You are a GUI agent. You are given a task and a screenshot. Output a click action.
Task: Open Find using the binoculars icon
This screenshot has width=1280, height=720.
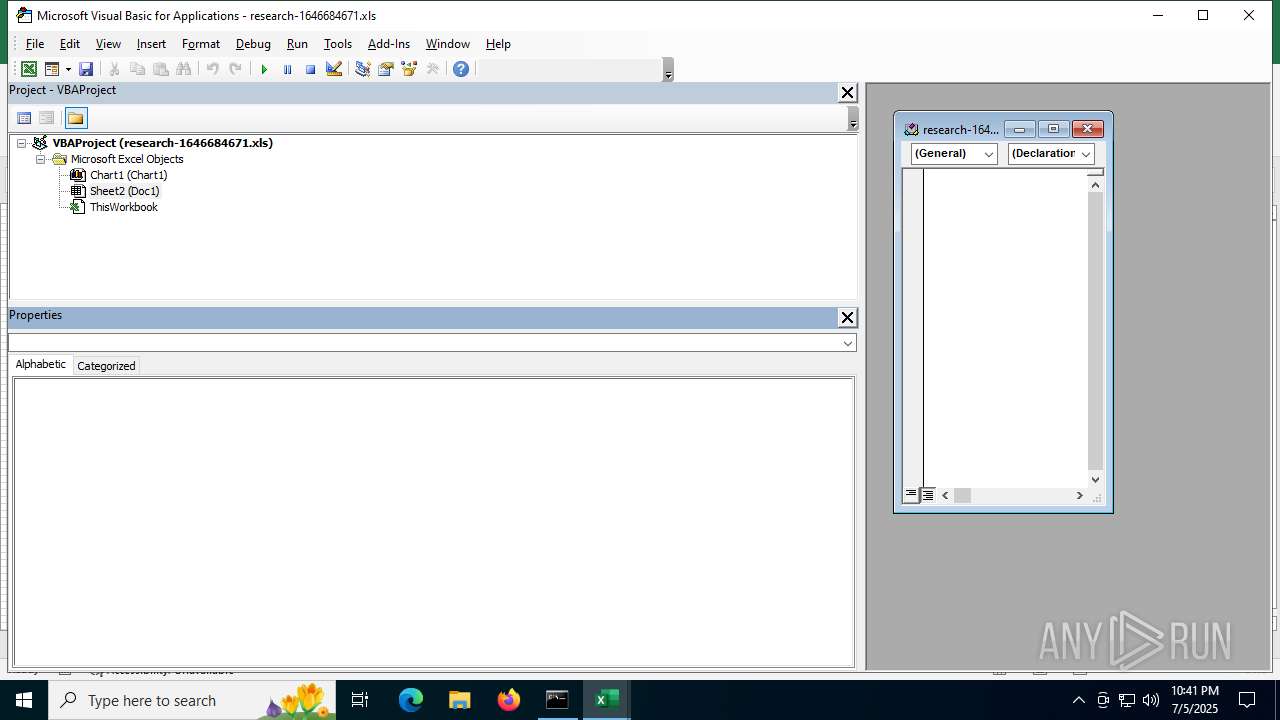coord(184,69)
